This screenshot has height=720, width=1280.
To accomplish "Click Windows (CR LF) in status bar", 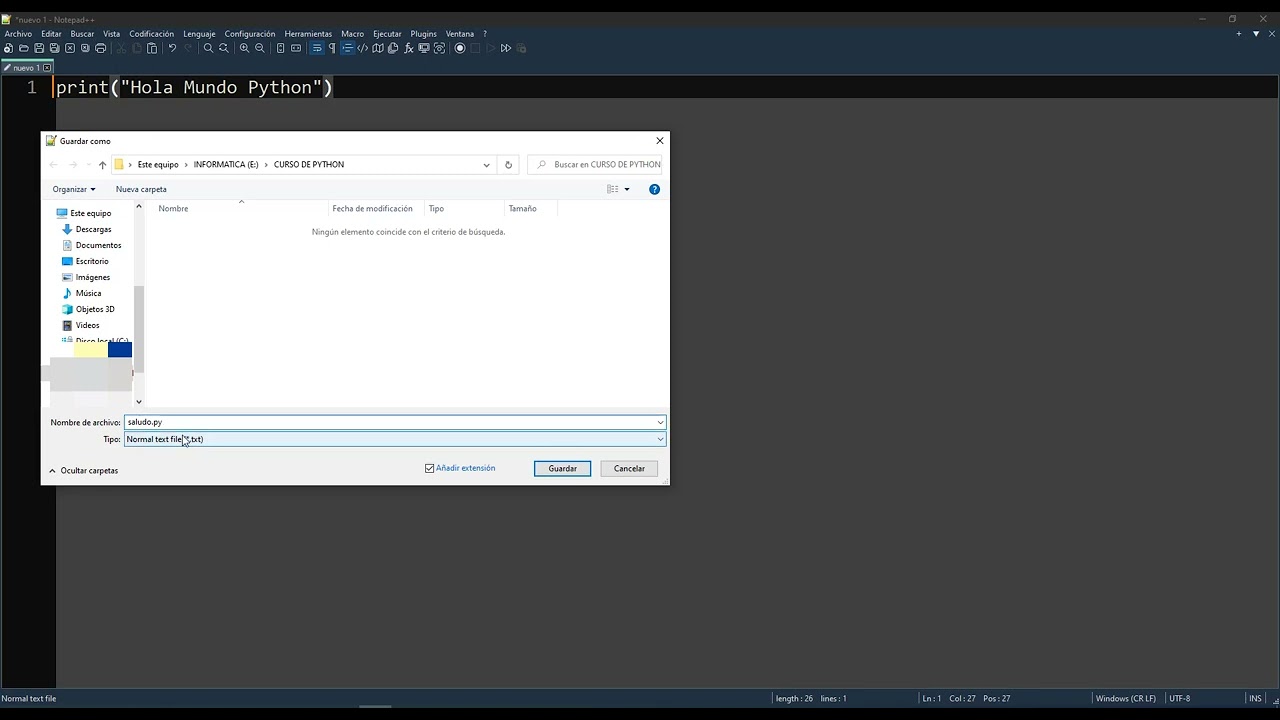I will coord(1126,698).
